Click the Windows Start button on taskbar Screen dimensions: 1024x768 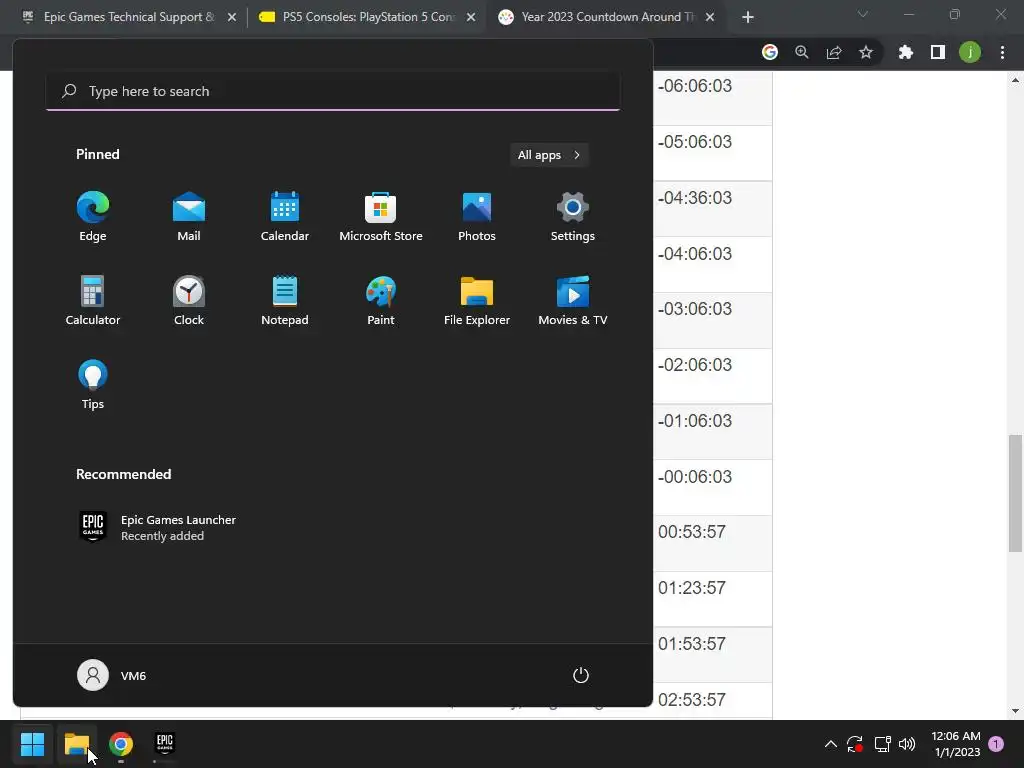point(32,744)
